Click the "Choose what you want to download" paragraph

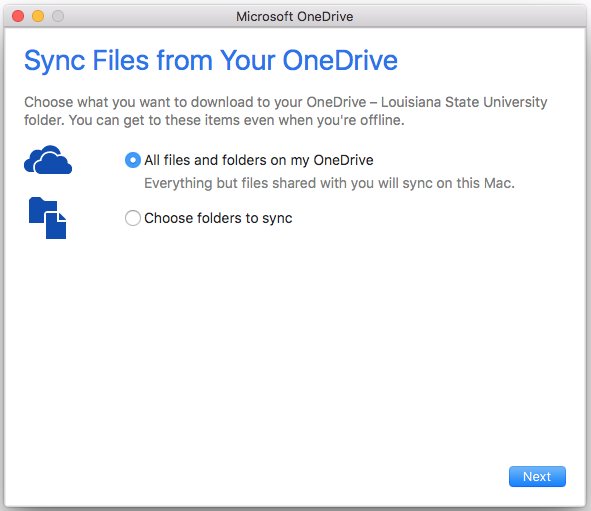click(x=286, y=111)
